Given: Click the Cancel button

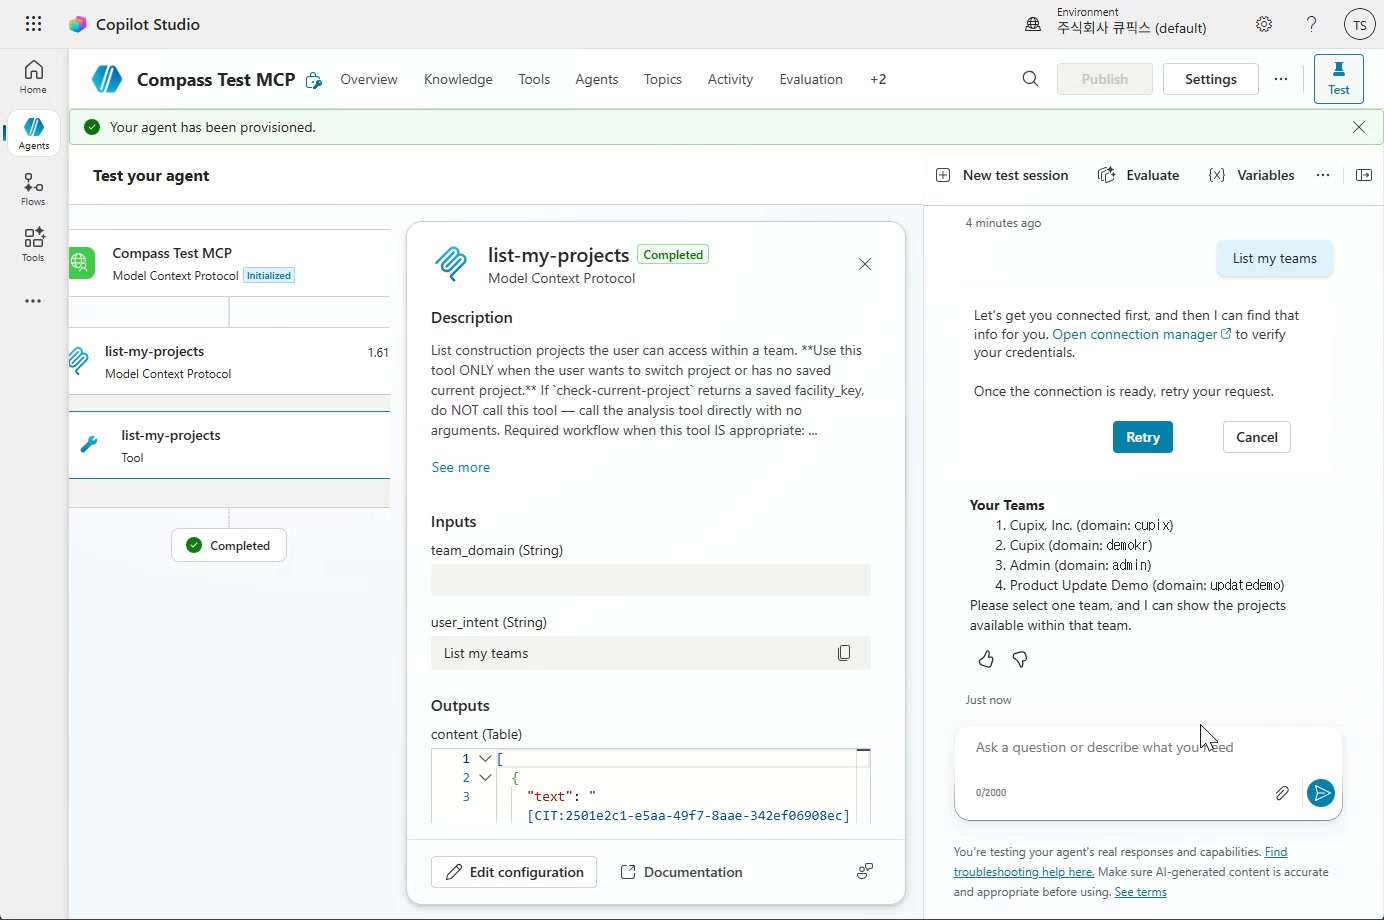Looking at the screenshot, I should tap(1257, 437).
